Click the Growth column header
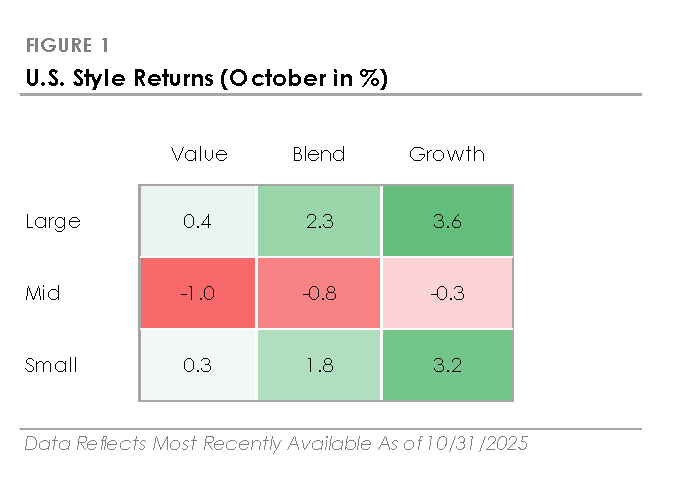 (x=447, y=154)
